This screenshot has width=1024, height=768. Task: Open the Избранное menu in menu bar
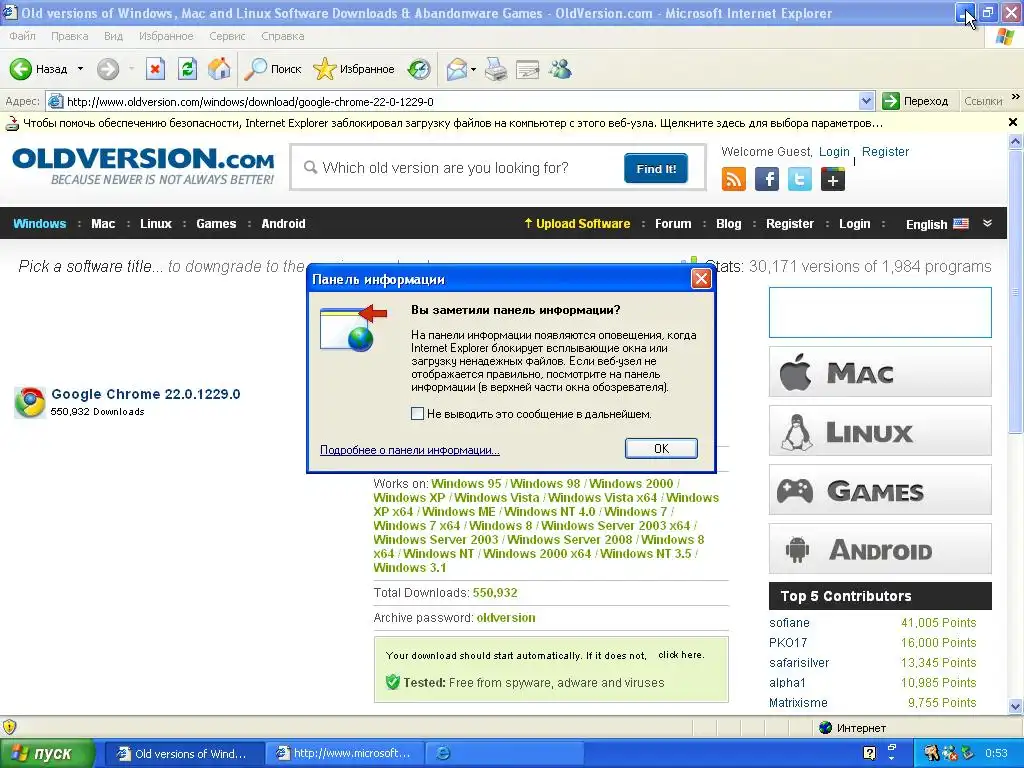pyautogui.click(x=166, y=36)
